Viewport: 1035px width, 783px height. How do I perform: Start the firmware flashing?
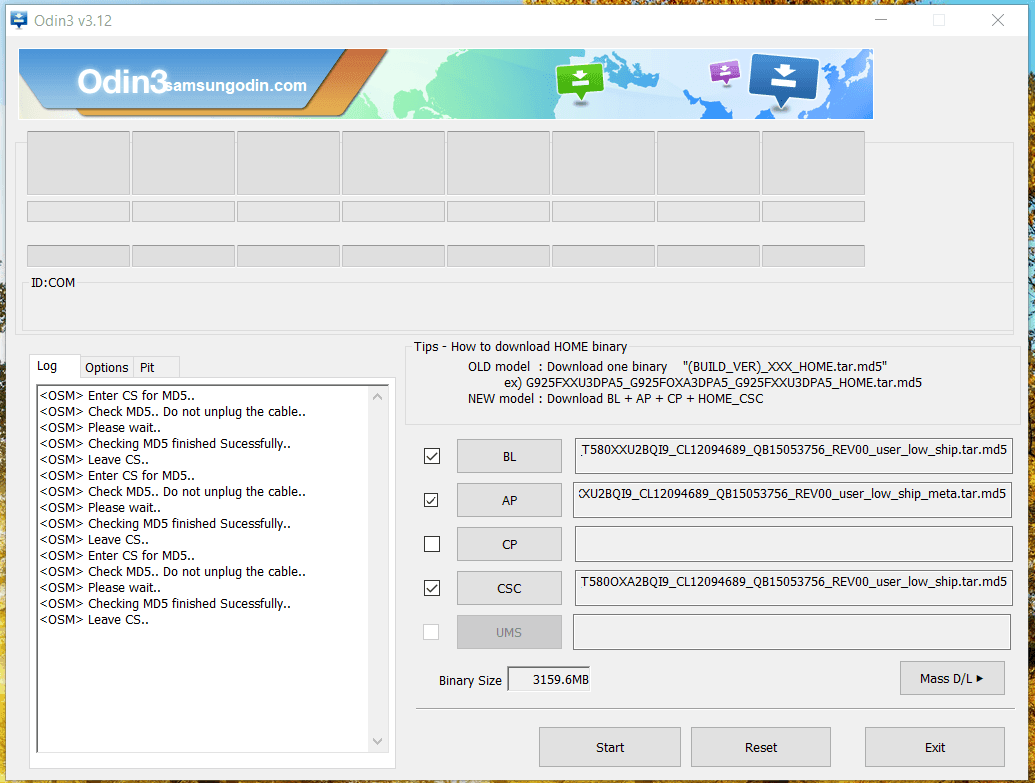pos(609,747)
